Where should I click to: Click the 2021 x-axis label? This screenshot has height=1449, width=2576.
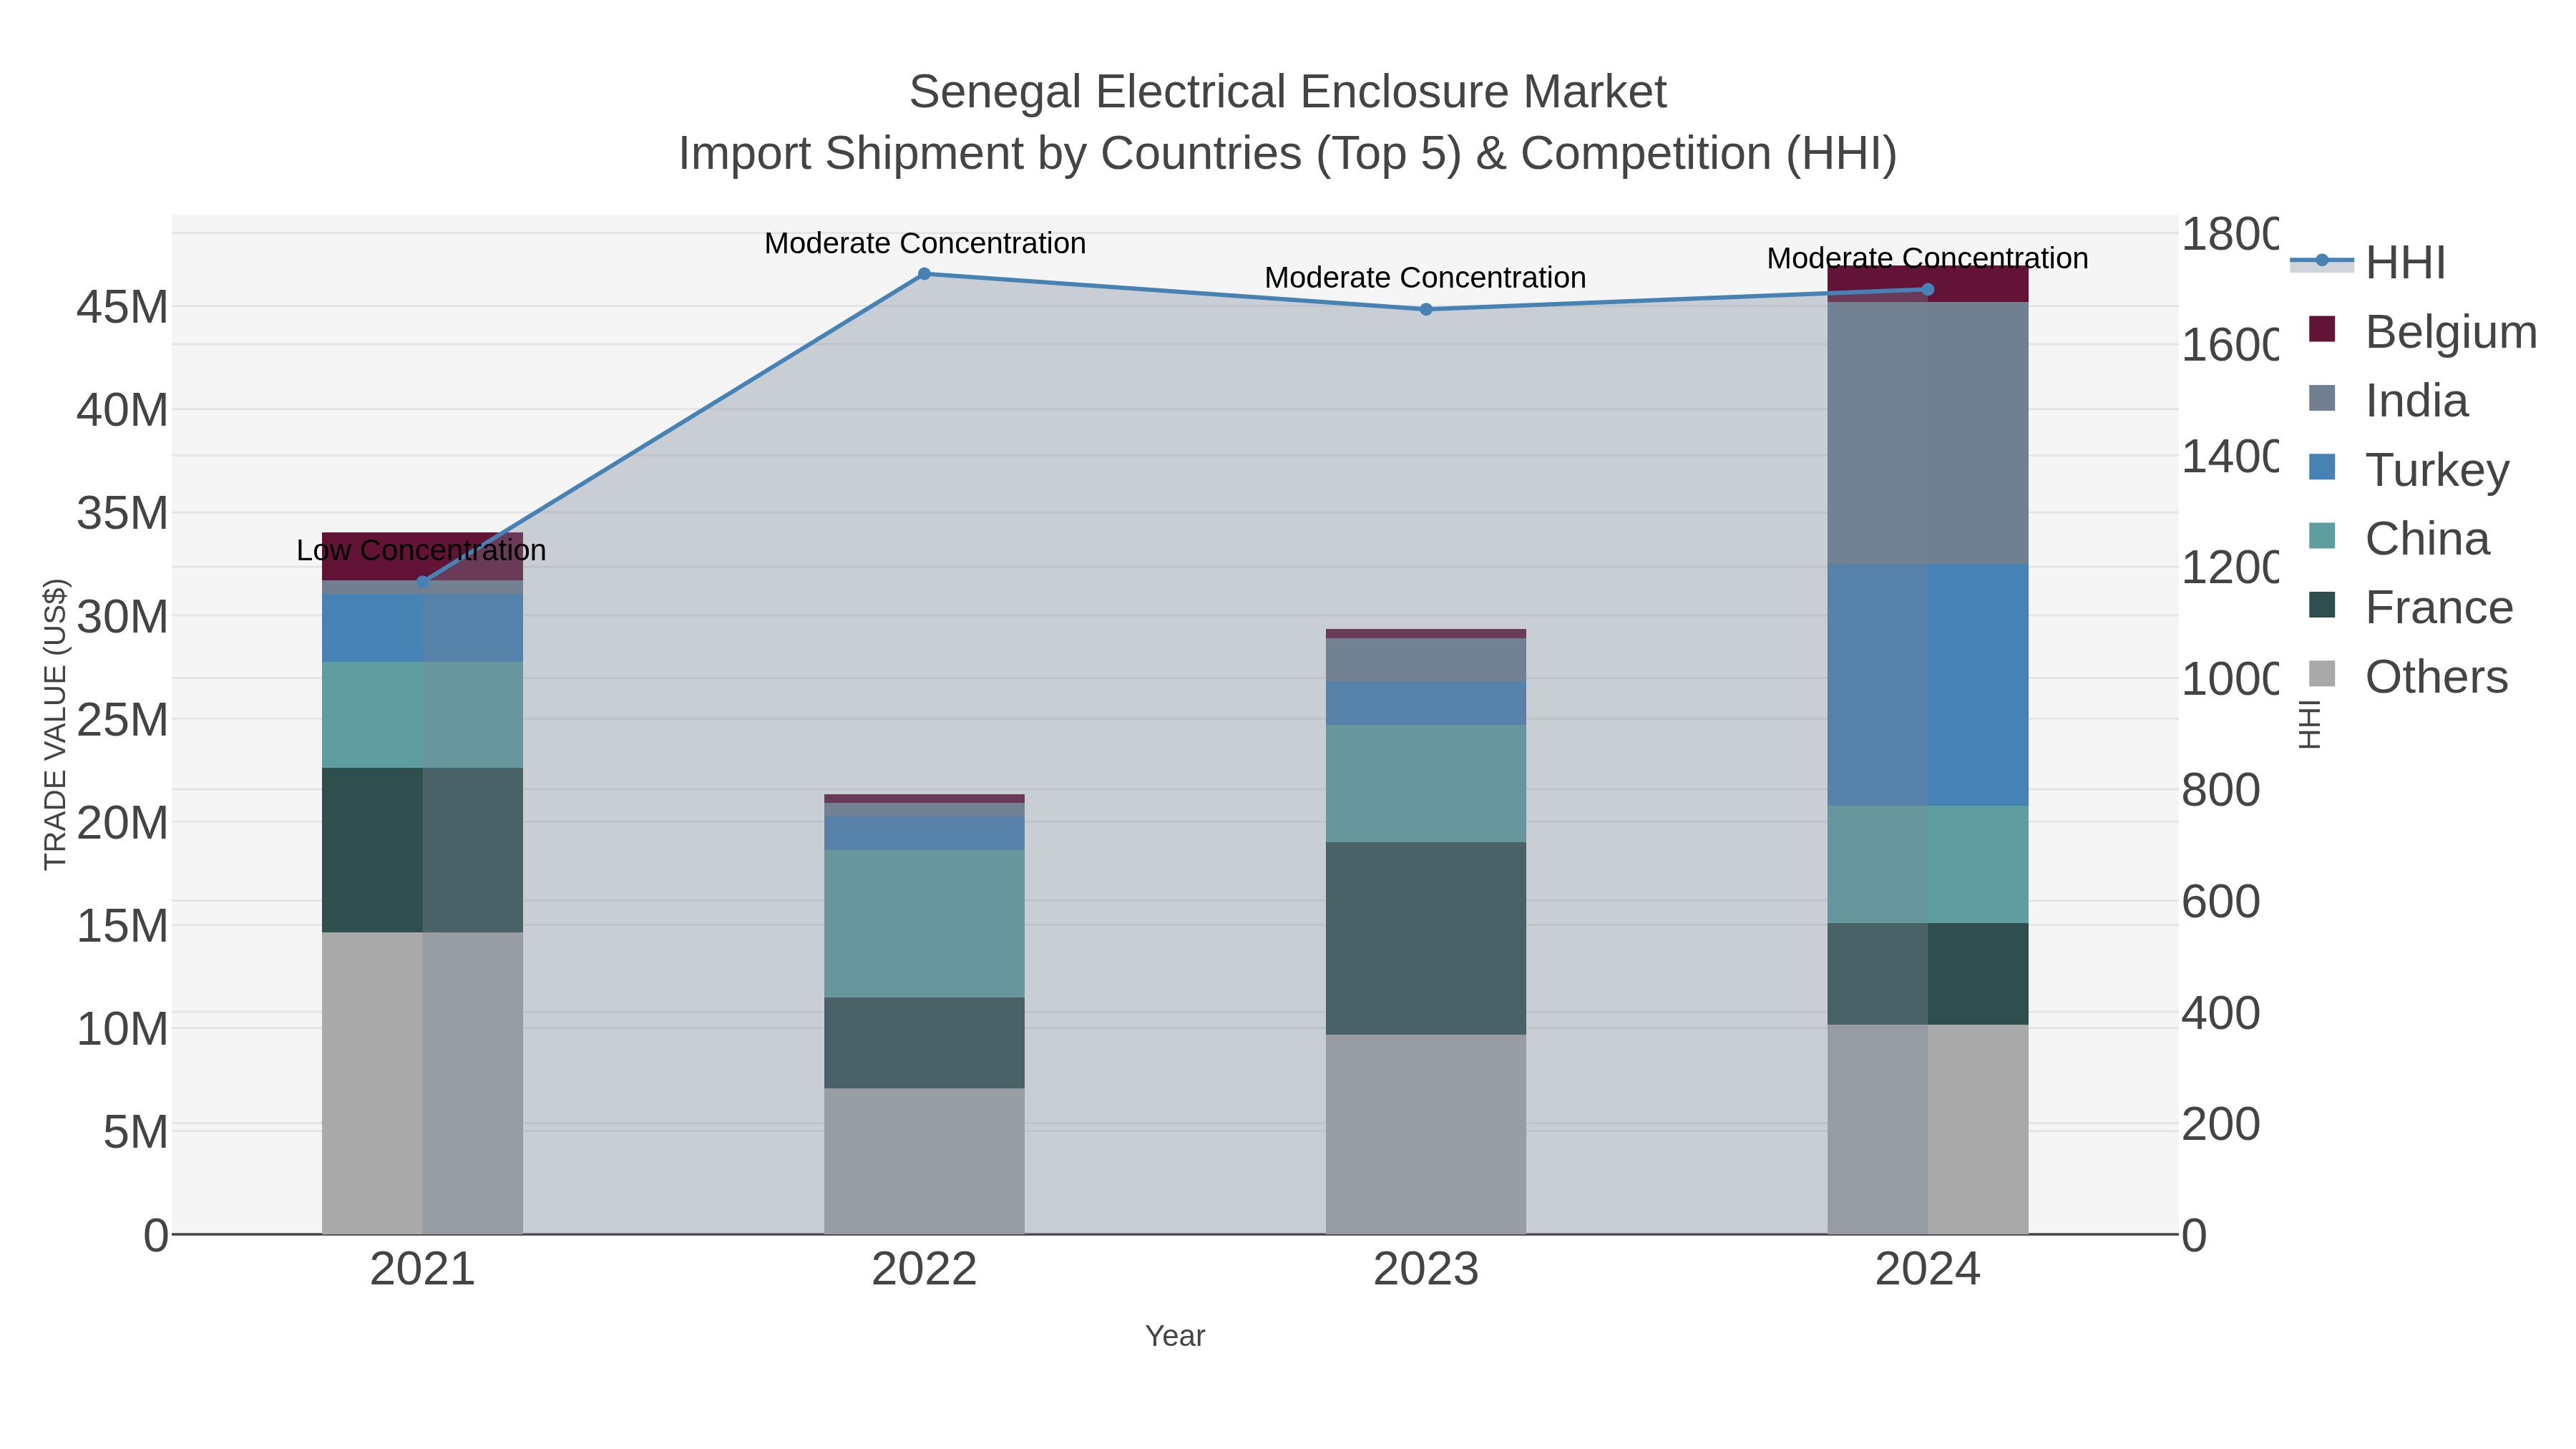tap(422, 1270)
